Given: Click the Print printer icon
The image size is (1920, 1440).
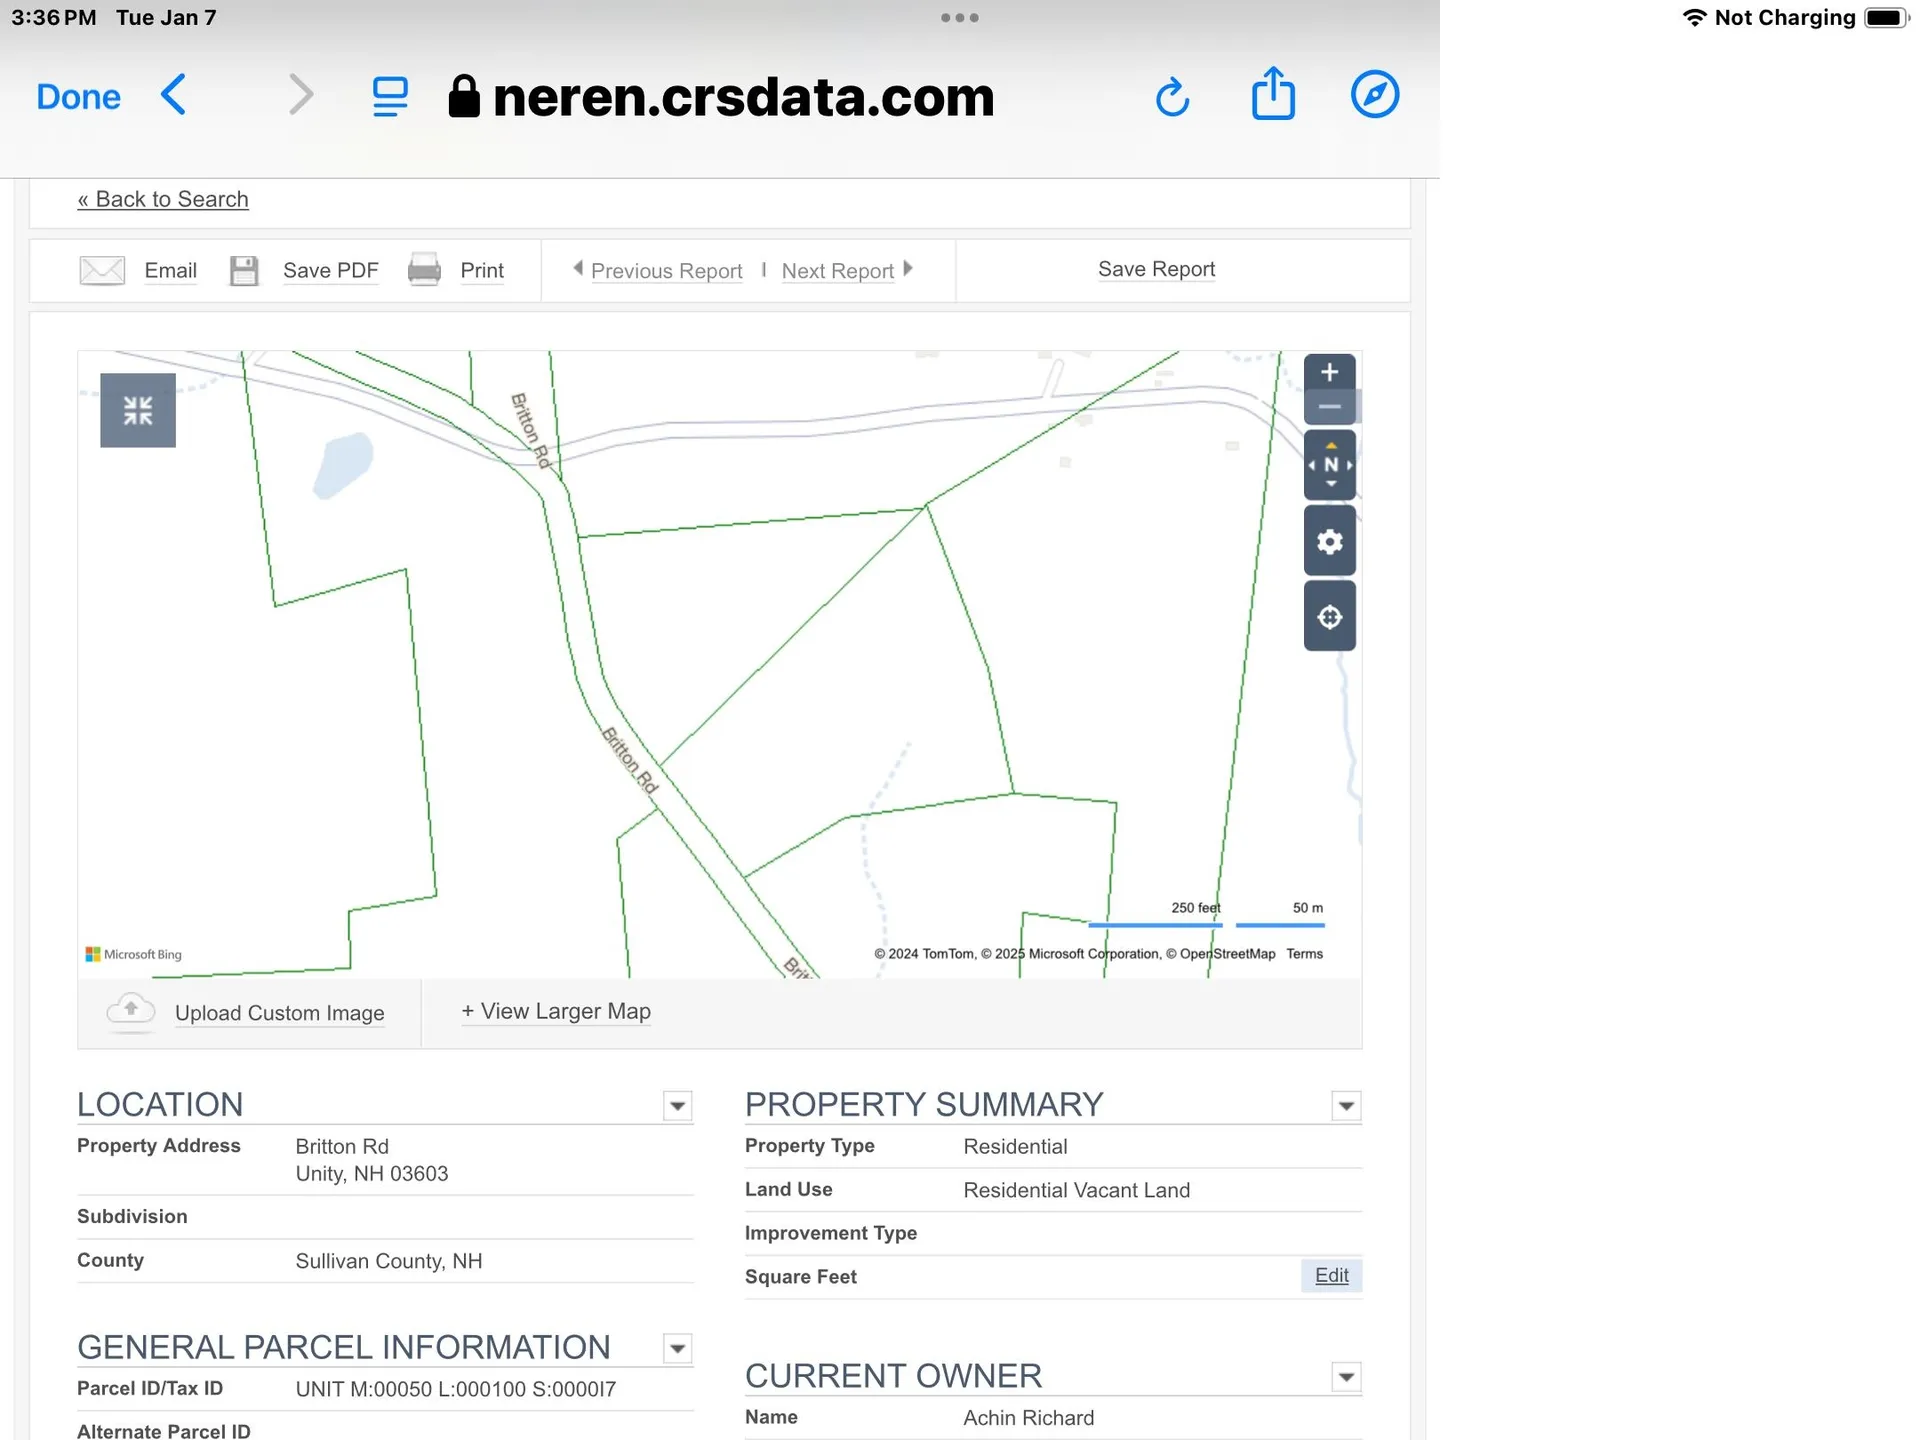Looking at the screenshot, I should (424, 270).
